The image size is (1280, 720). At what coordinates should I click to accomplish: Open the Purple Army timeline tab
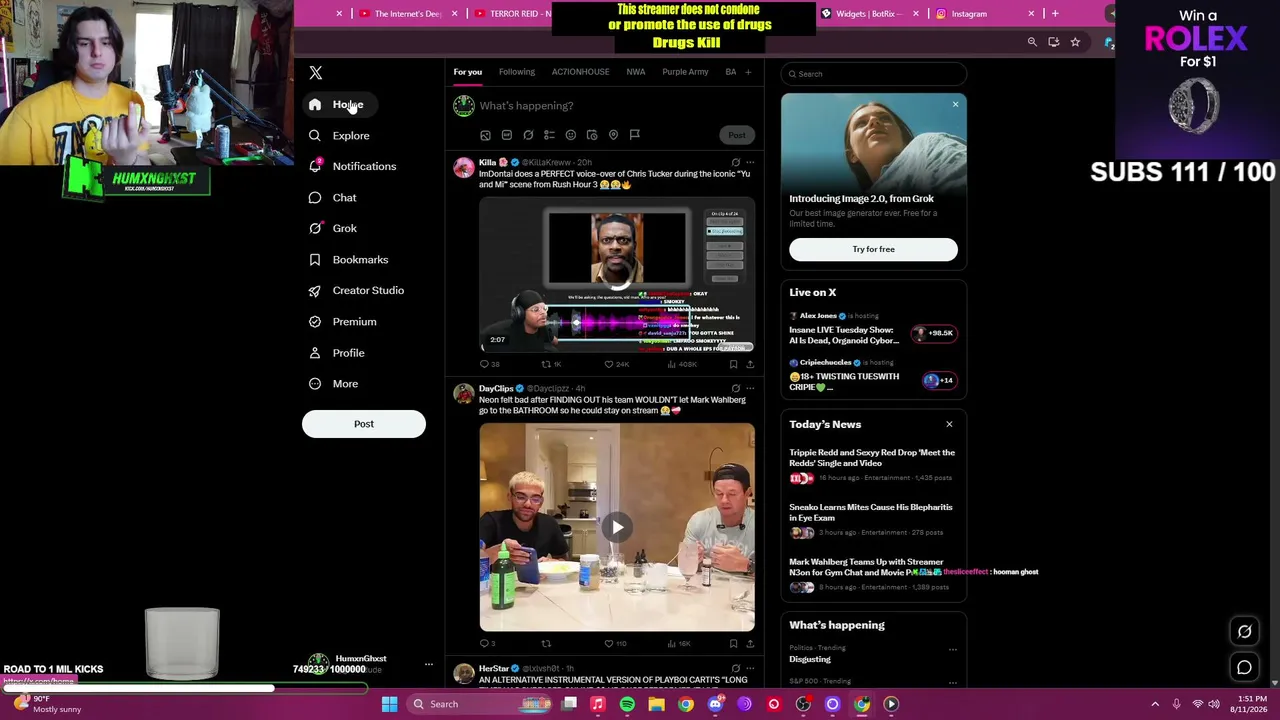click(x=685, y=72)
